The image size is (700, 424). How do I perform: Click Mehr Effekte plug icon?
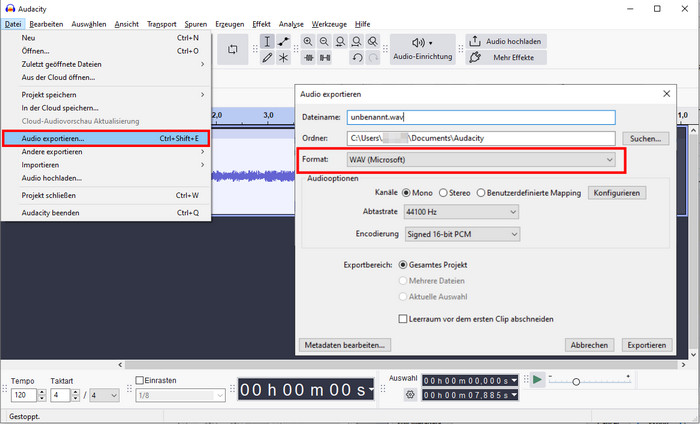[x=475, y=57]
